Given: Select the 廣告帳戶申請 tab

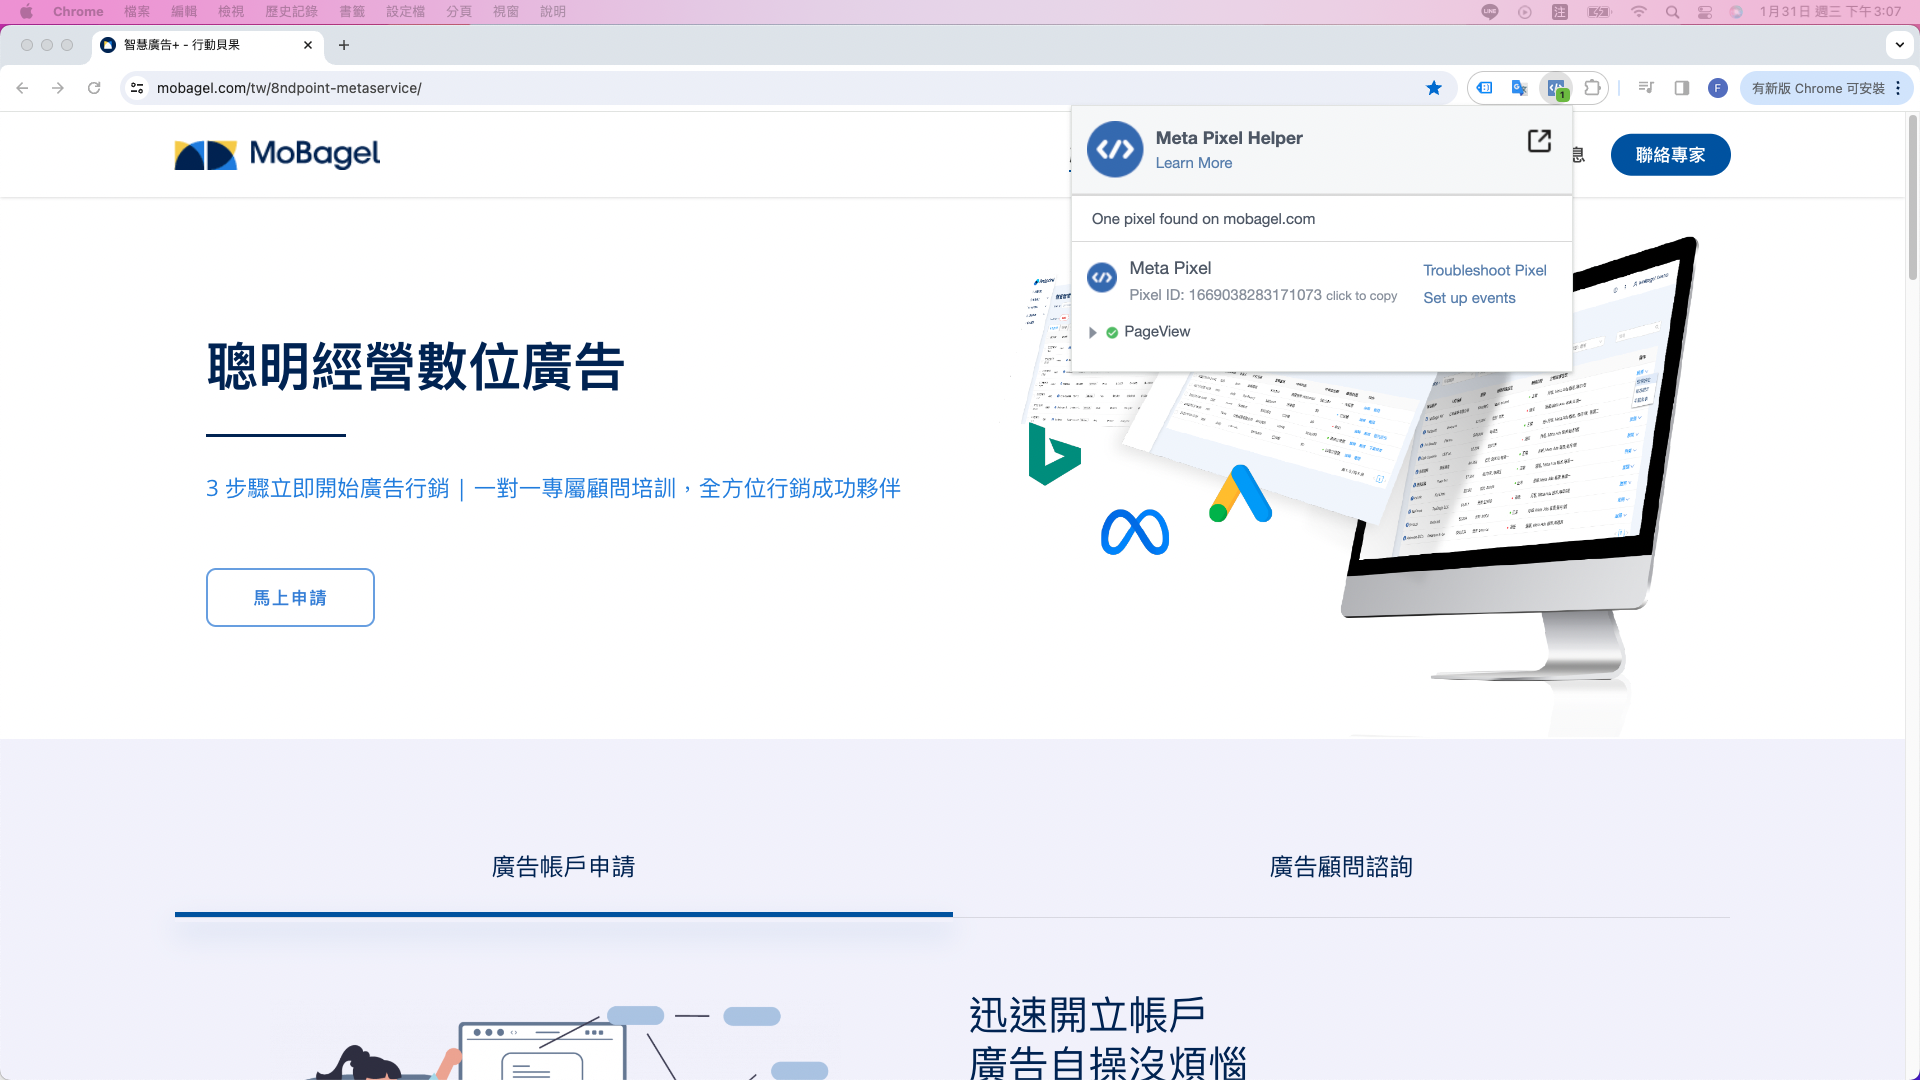Looking at the screenshot, I should 563,867.
